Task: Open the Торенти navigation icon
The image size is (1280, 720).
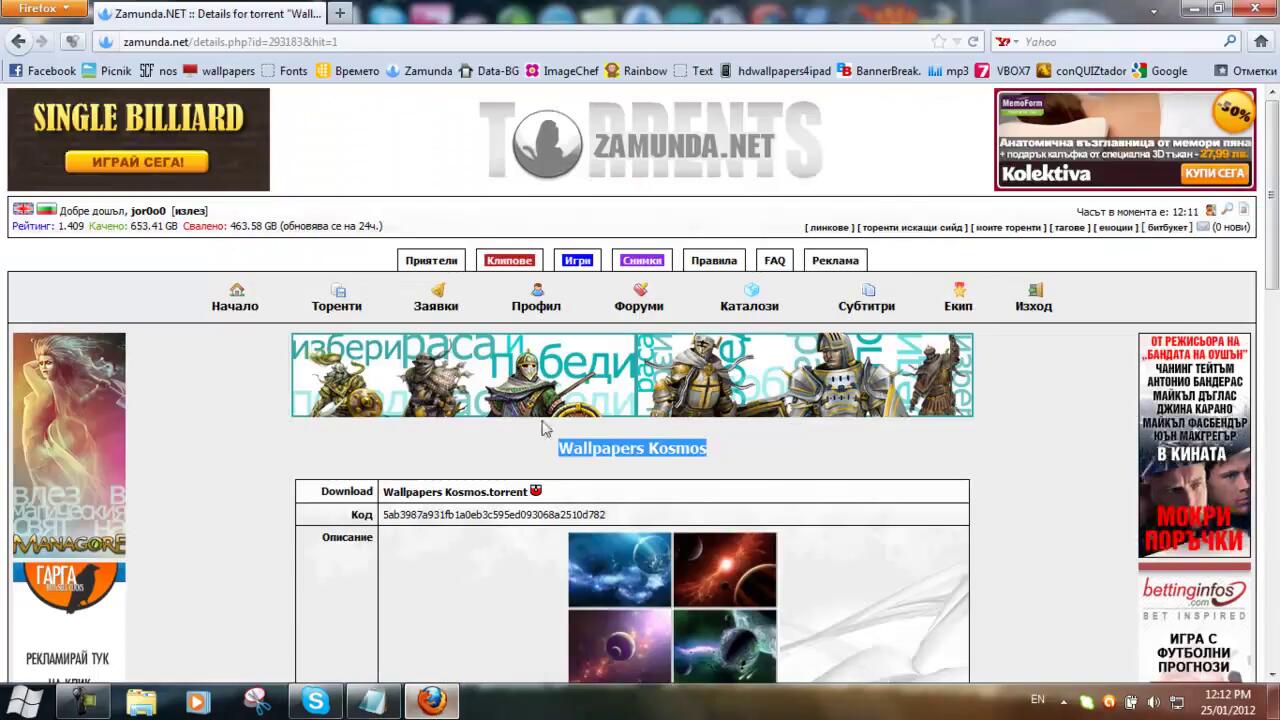Action: pos(337,290)
